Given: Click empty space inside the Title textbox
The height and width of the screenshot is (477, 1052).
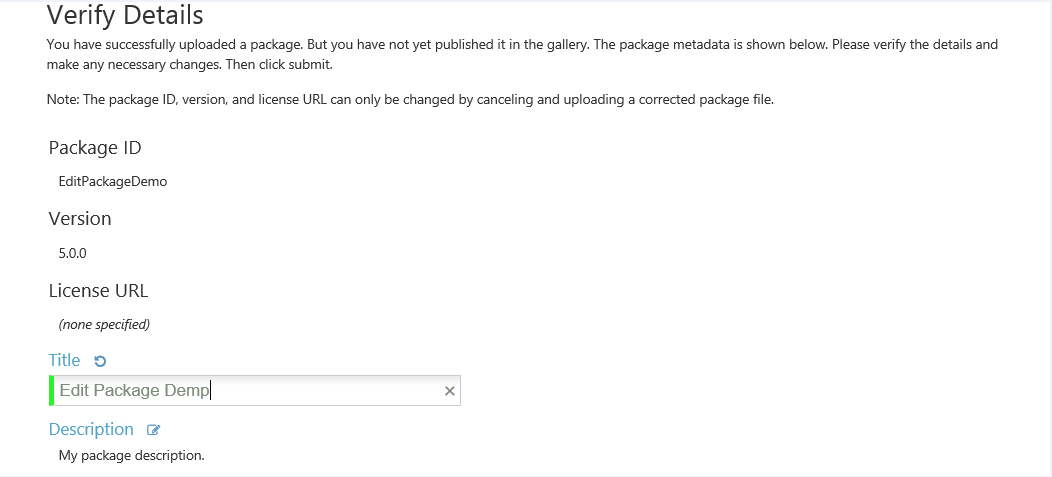Looking at the screenshot, I should pos(330,391).
